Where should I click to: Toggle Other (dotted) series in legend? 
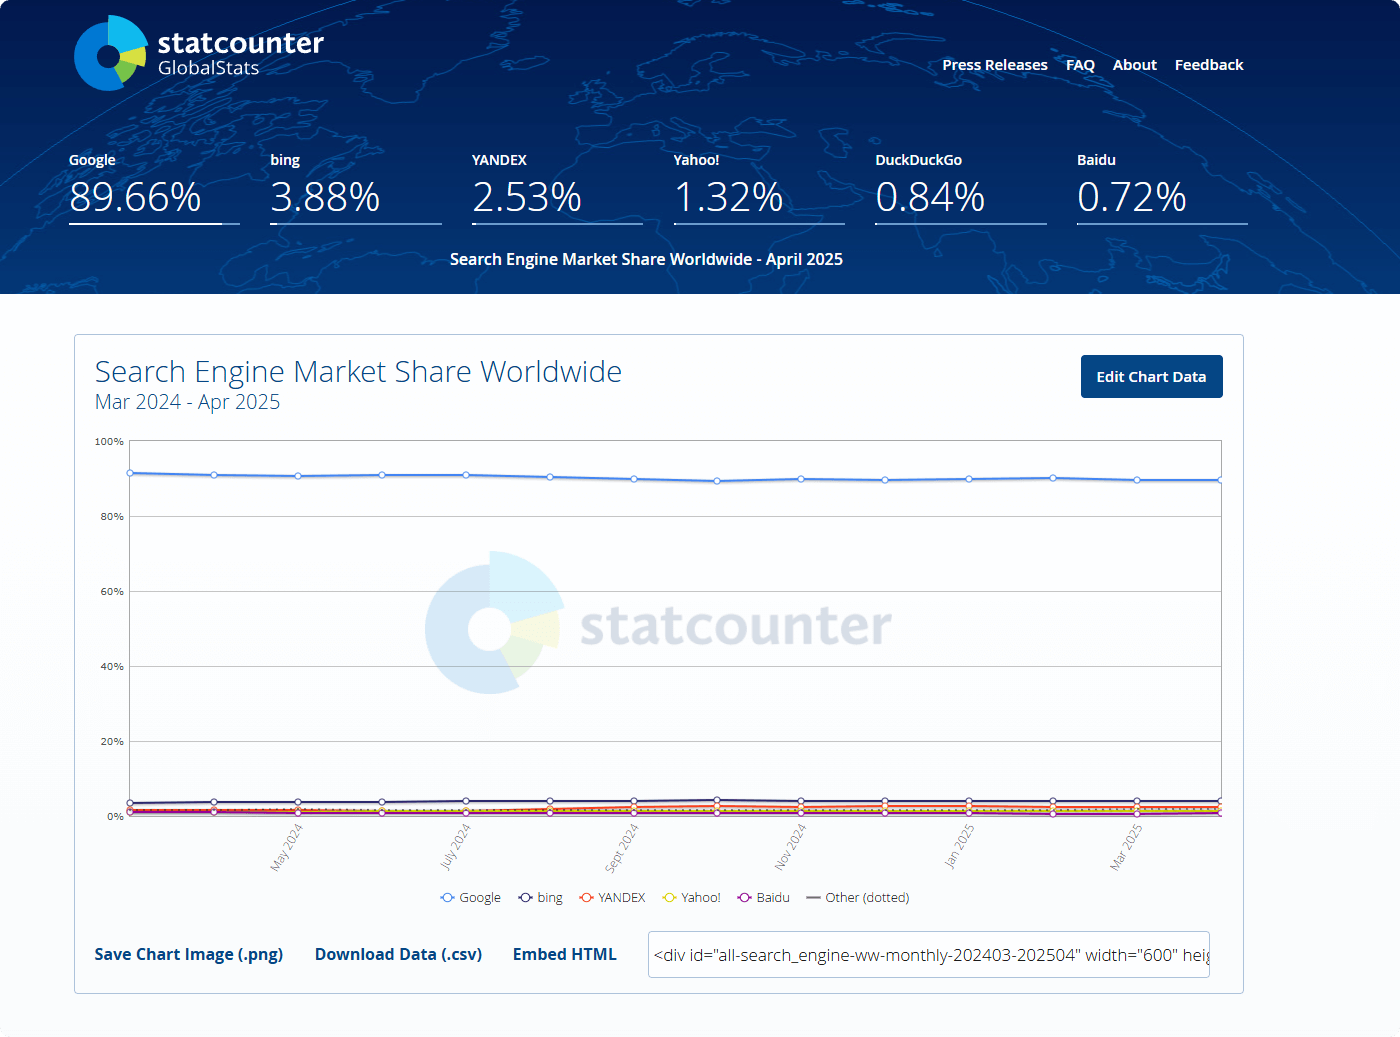coord(858,898)
